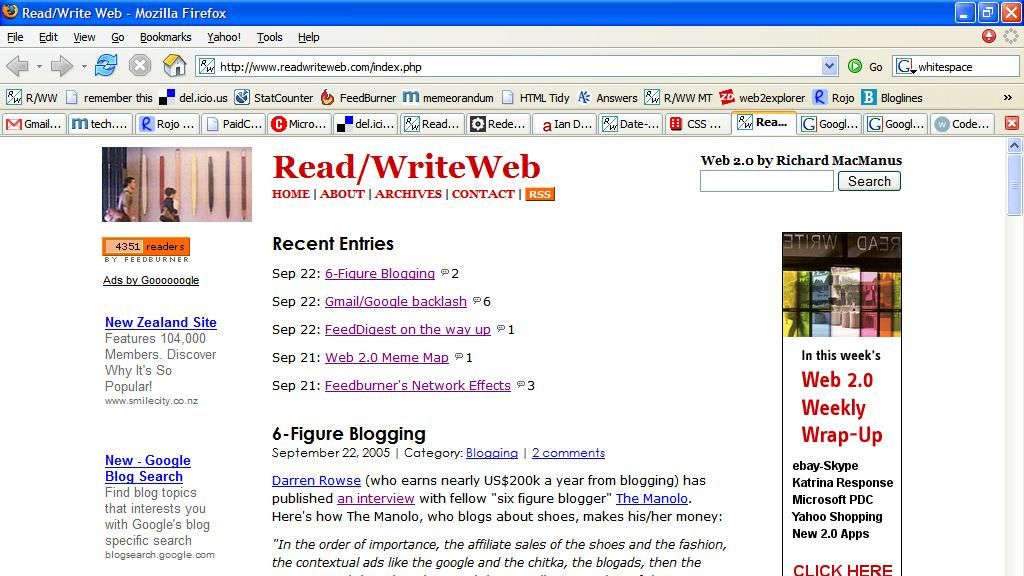Click the site icon in address bar

click(207, 66)
